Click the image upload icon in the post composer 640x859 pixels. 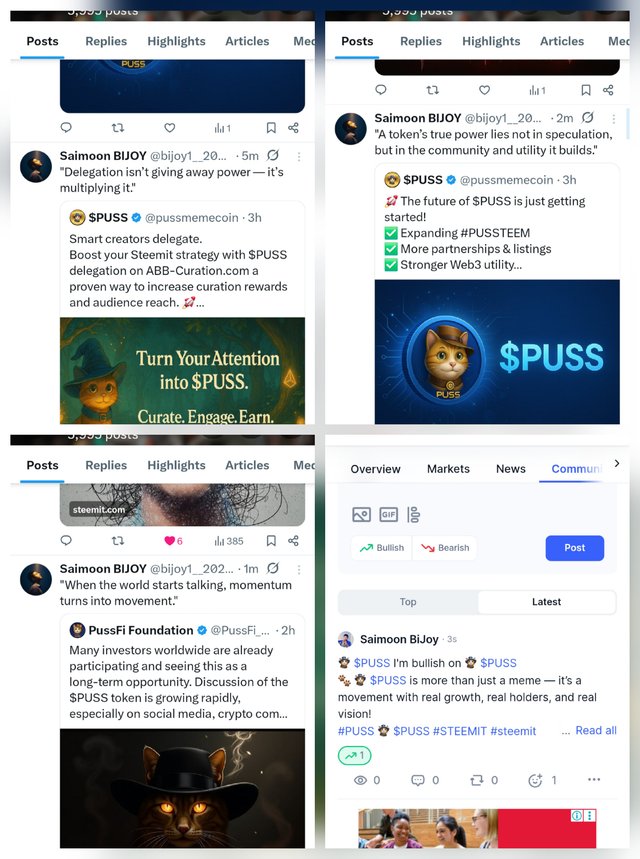click(x=361, y=514)
